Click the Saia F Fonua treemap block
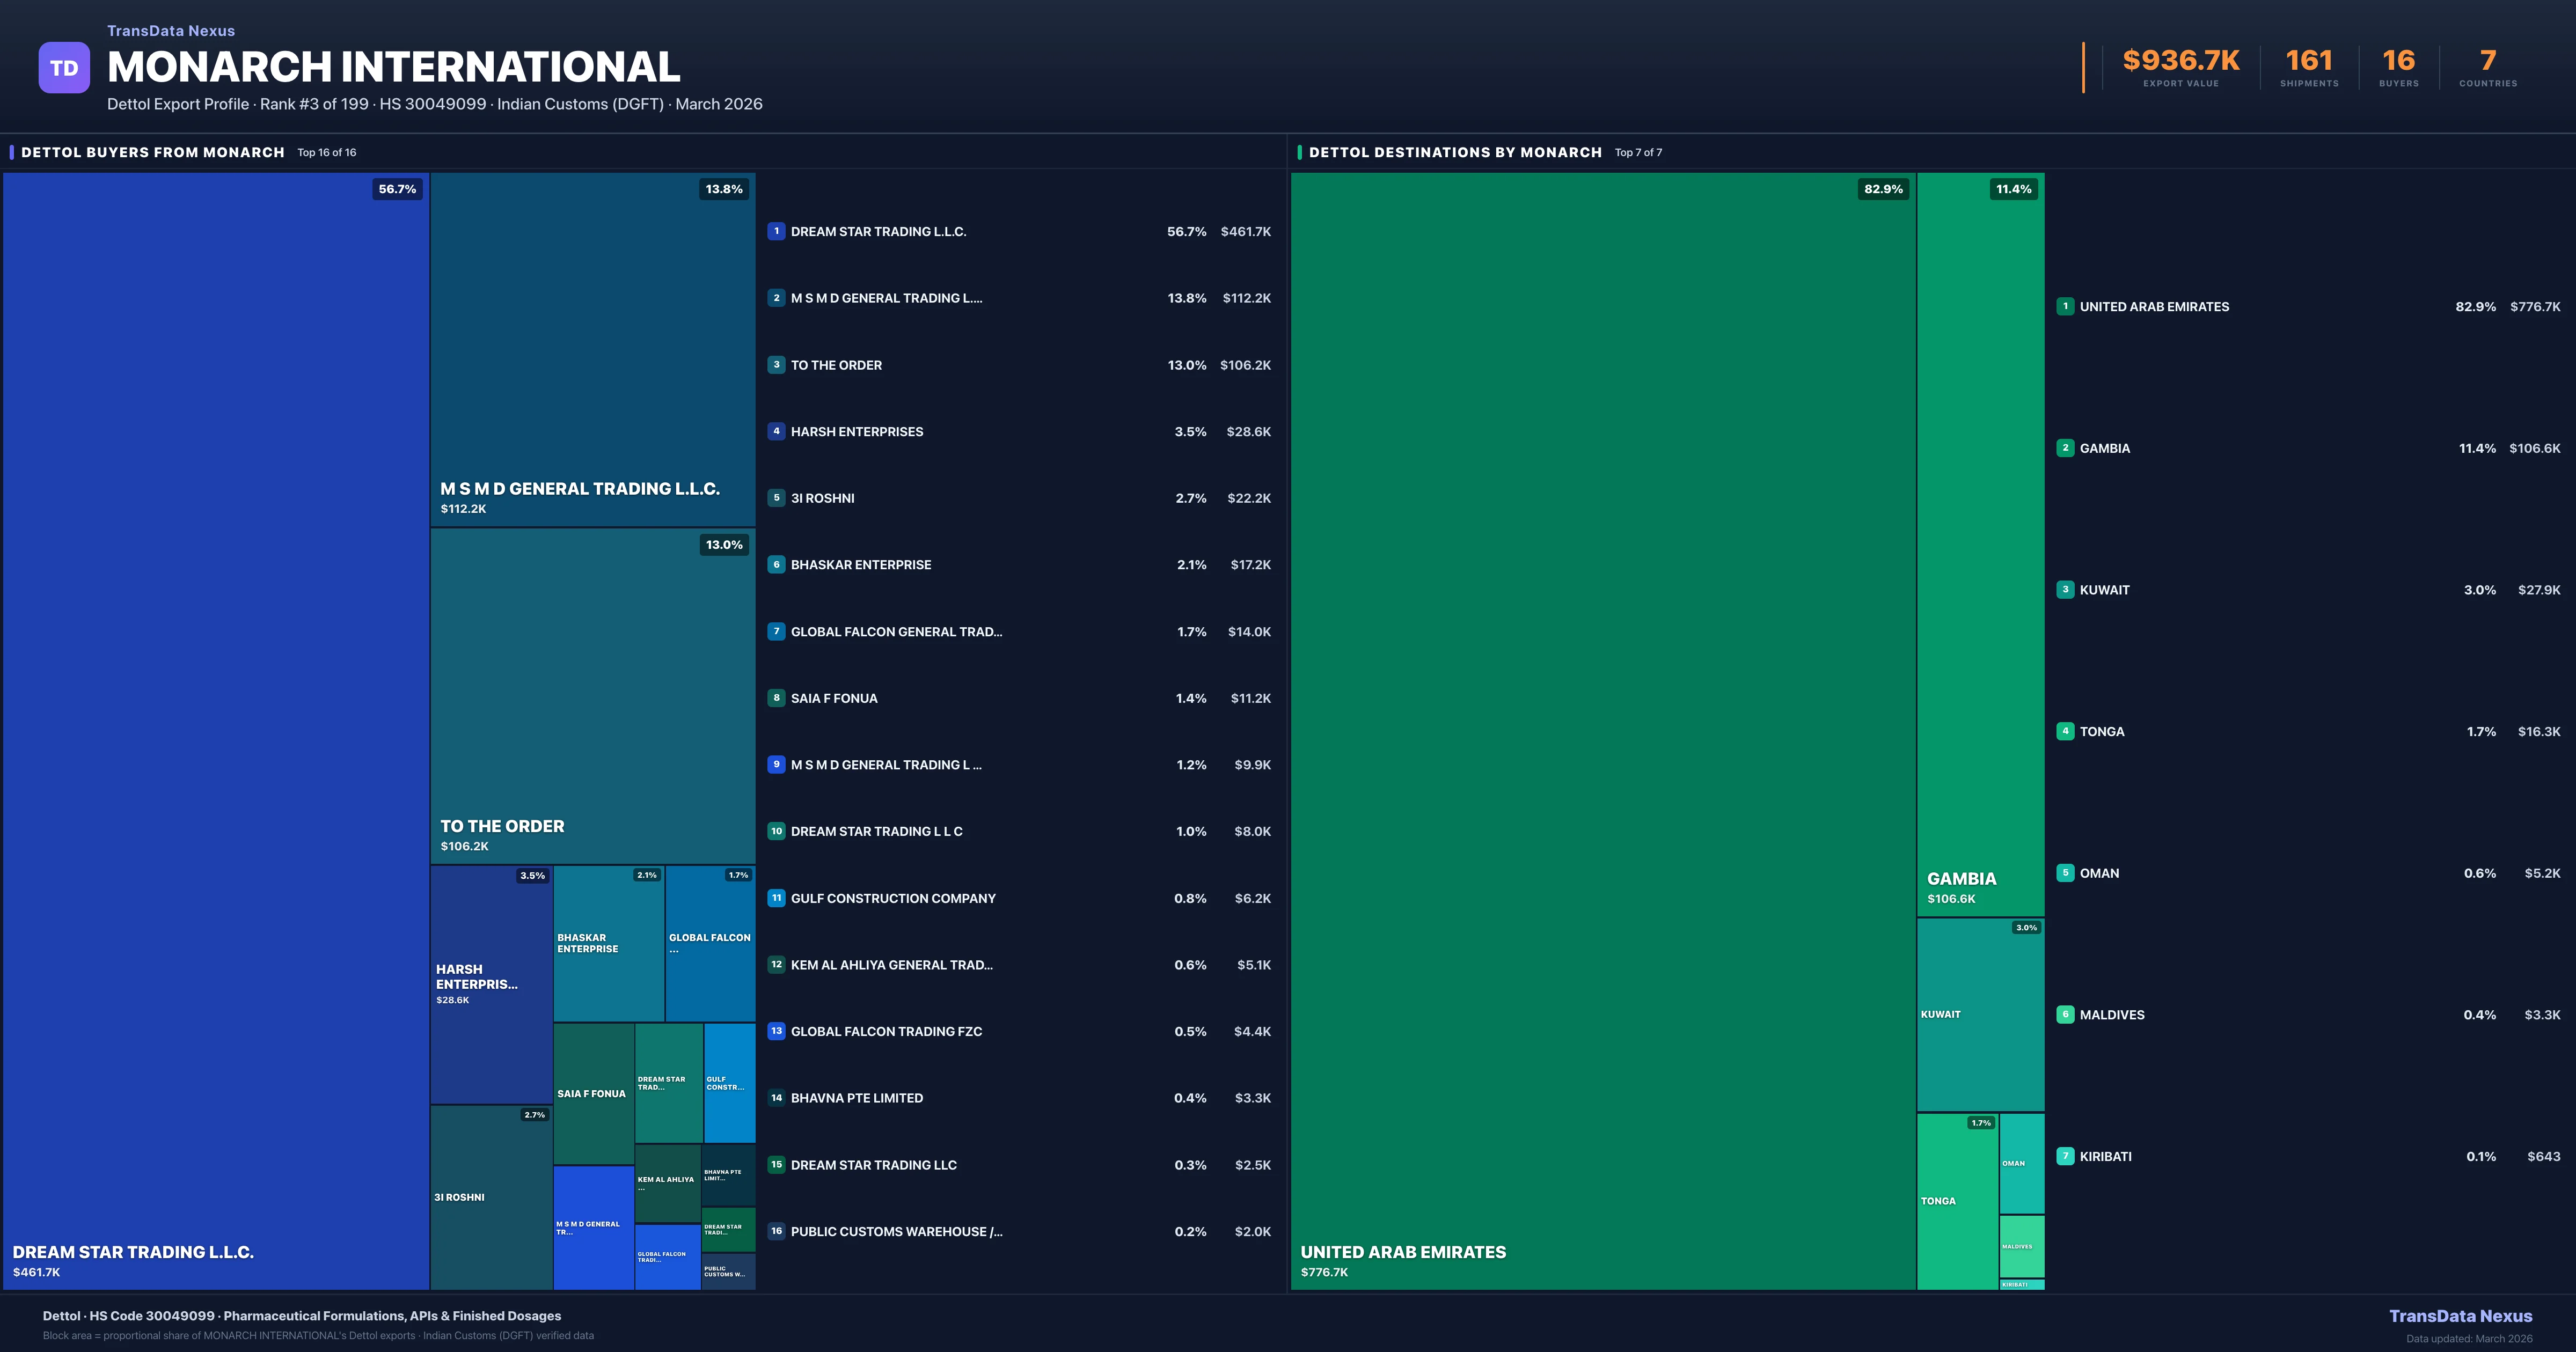The height and width of the screenshot is (1352, 2576). pyautogui.click(x=593, y=1093)
